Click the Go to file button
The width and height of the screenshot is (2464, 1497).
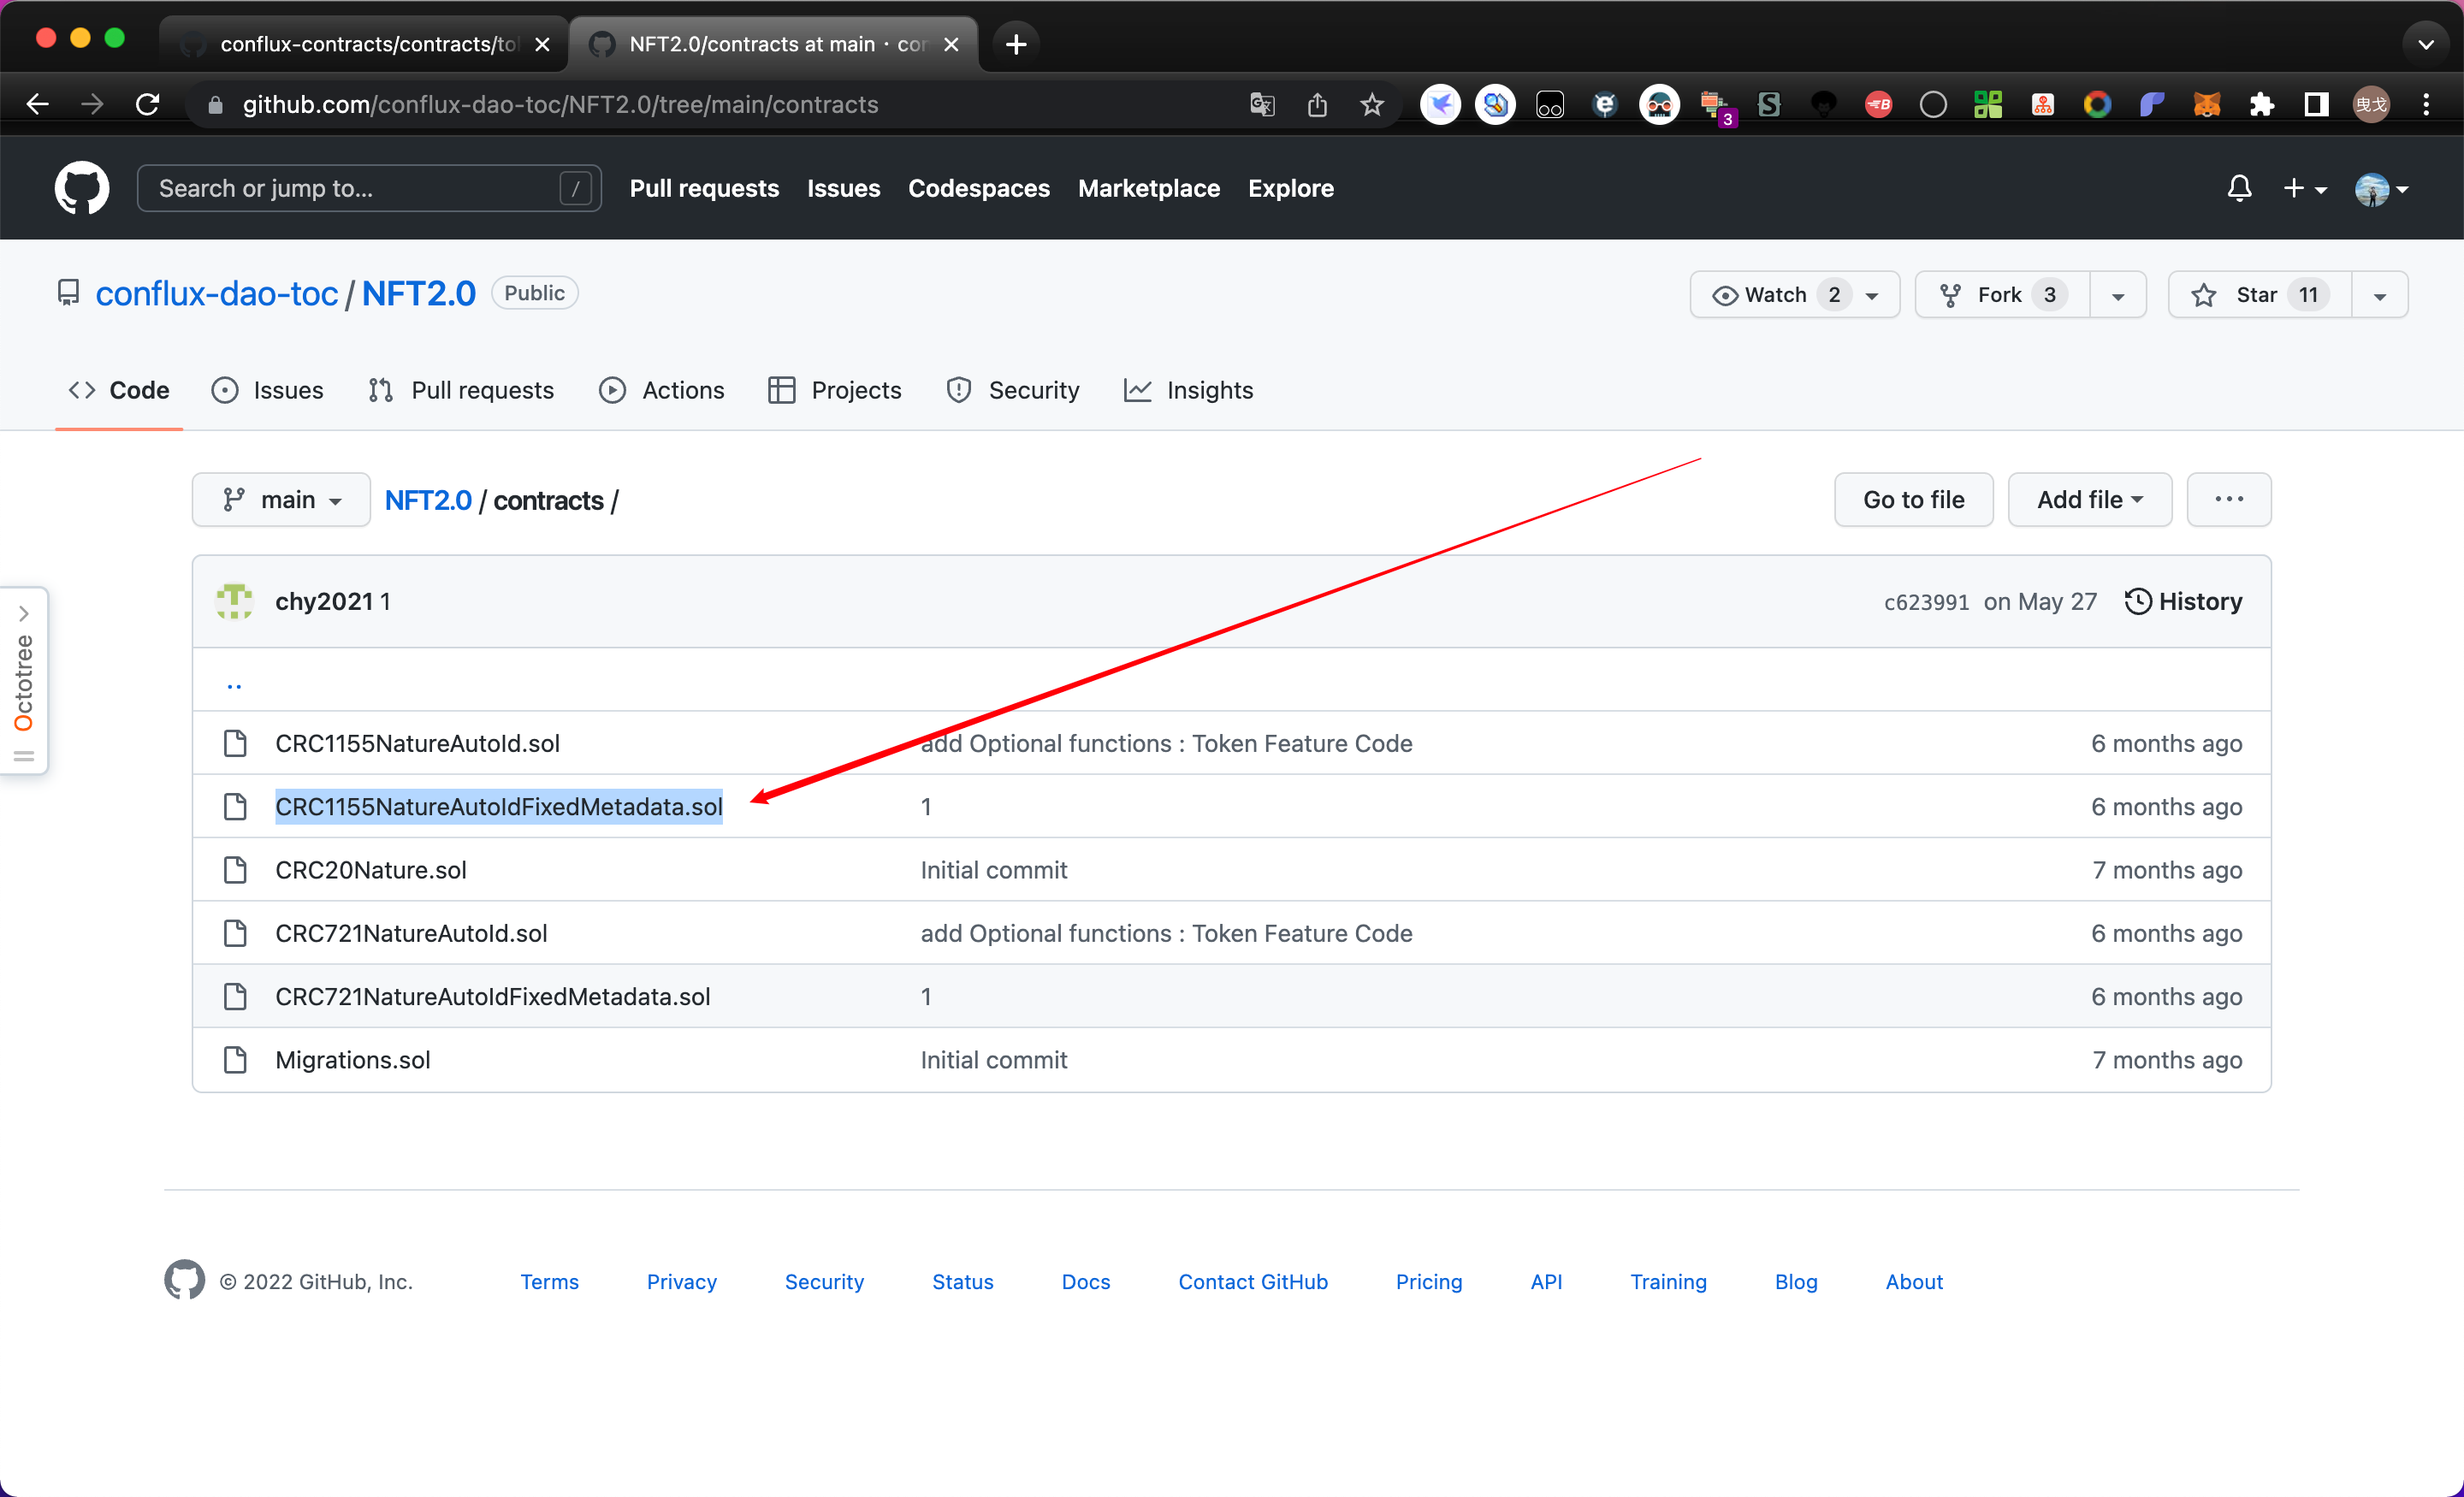1912,500
